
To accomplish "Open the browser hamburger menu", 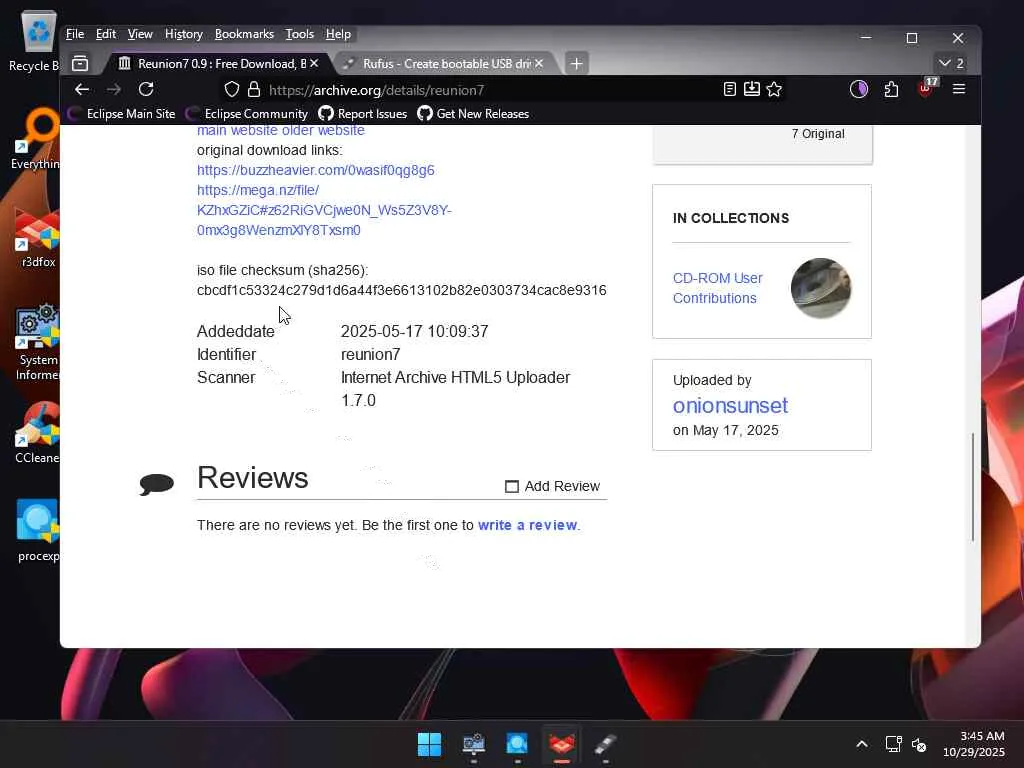I will point(959,89).
